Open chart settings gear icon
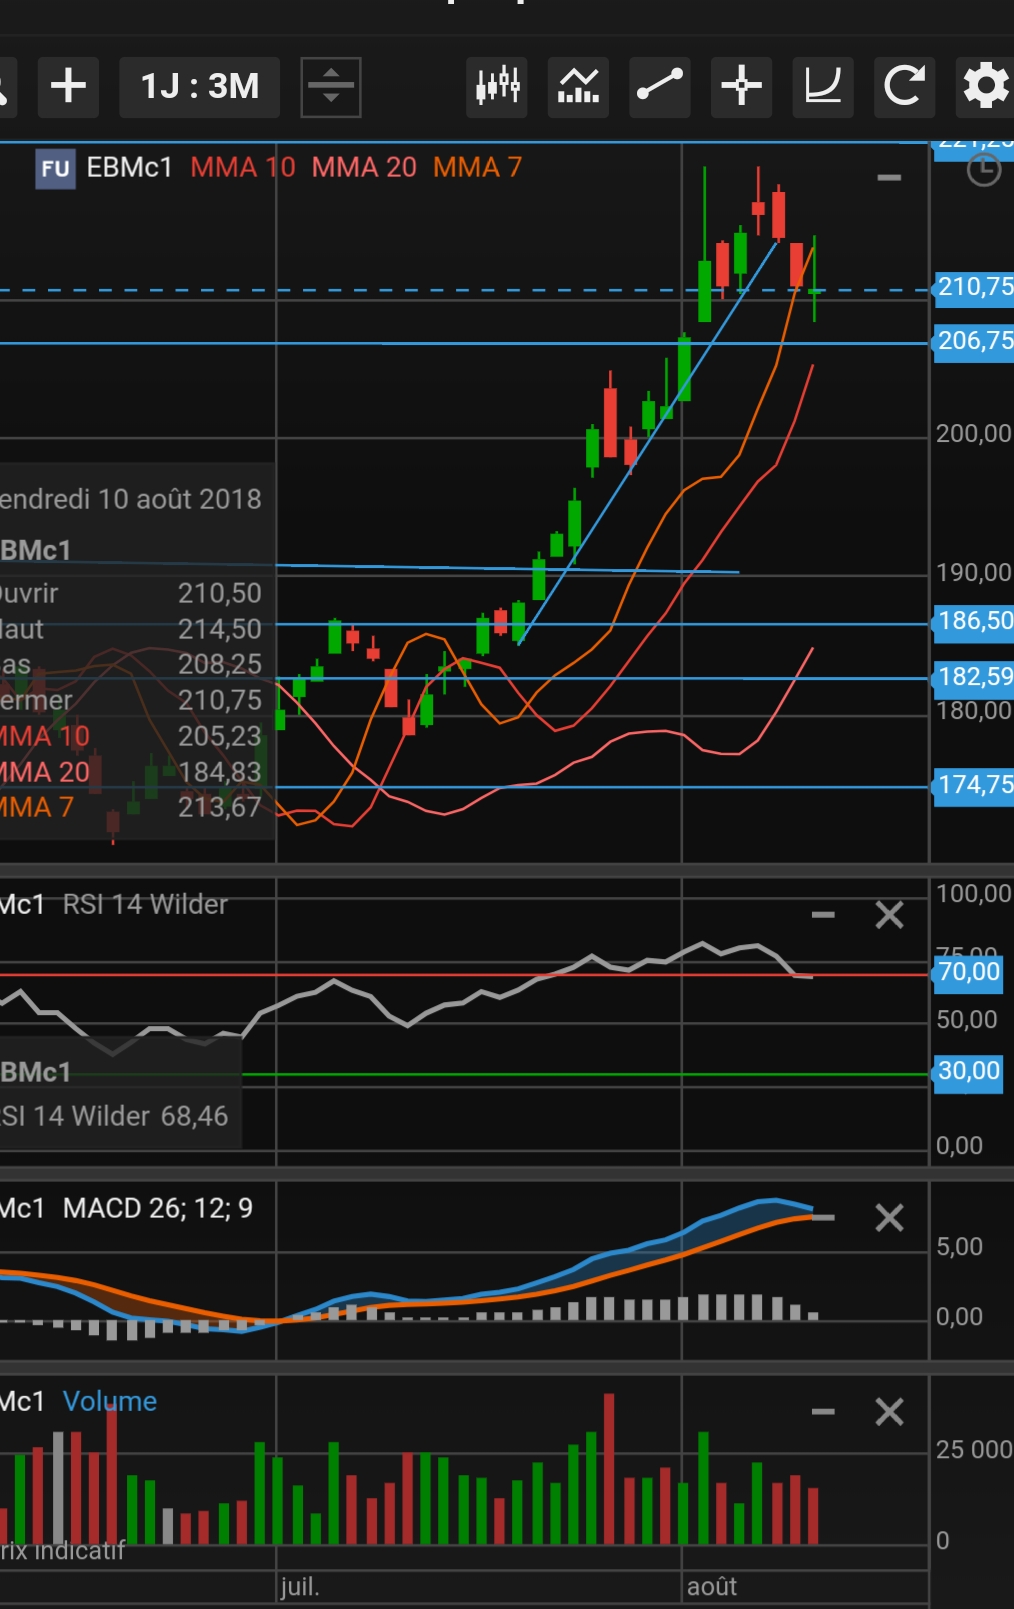The image size is (1014, 1609). (x=985, y=87)
